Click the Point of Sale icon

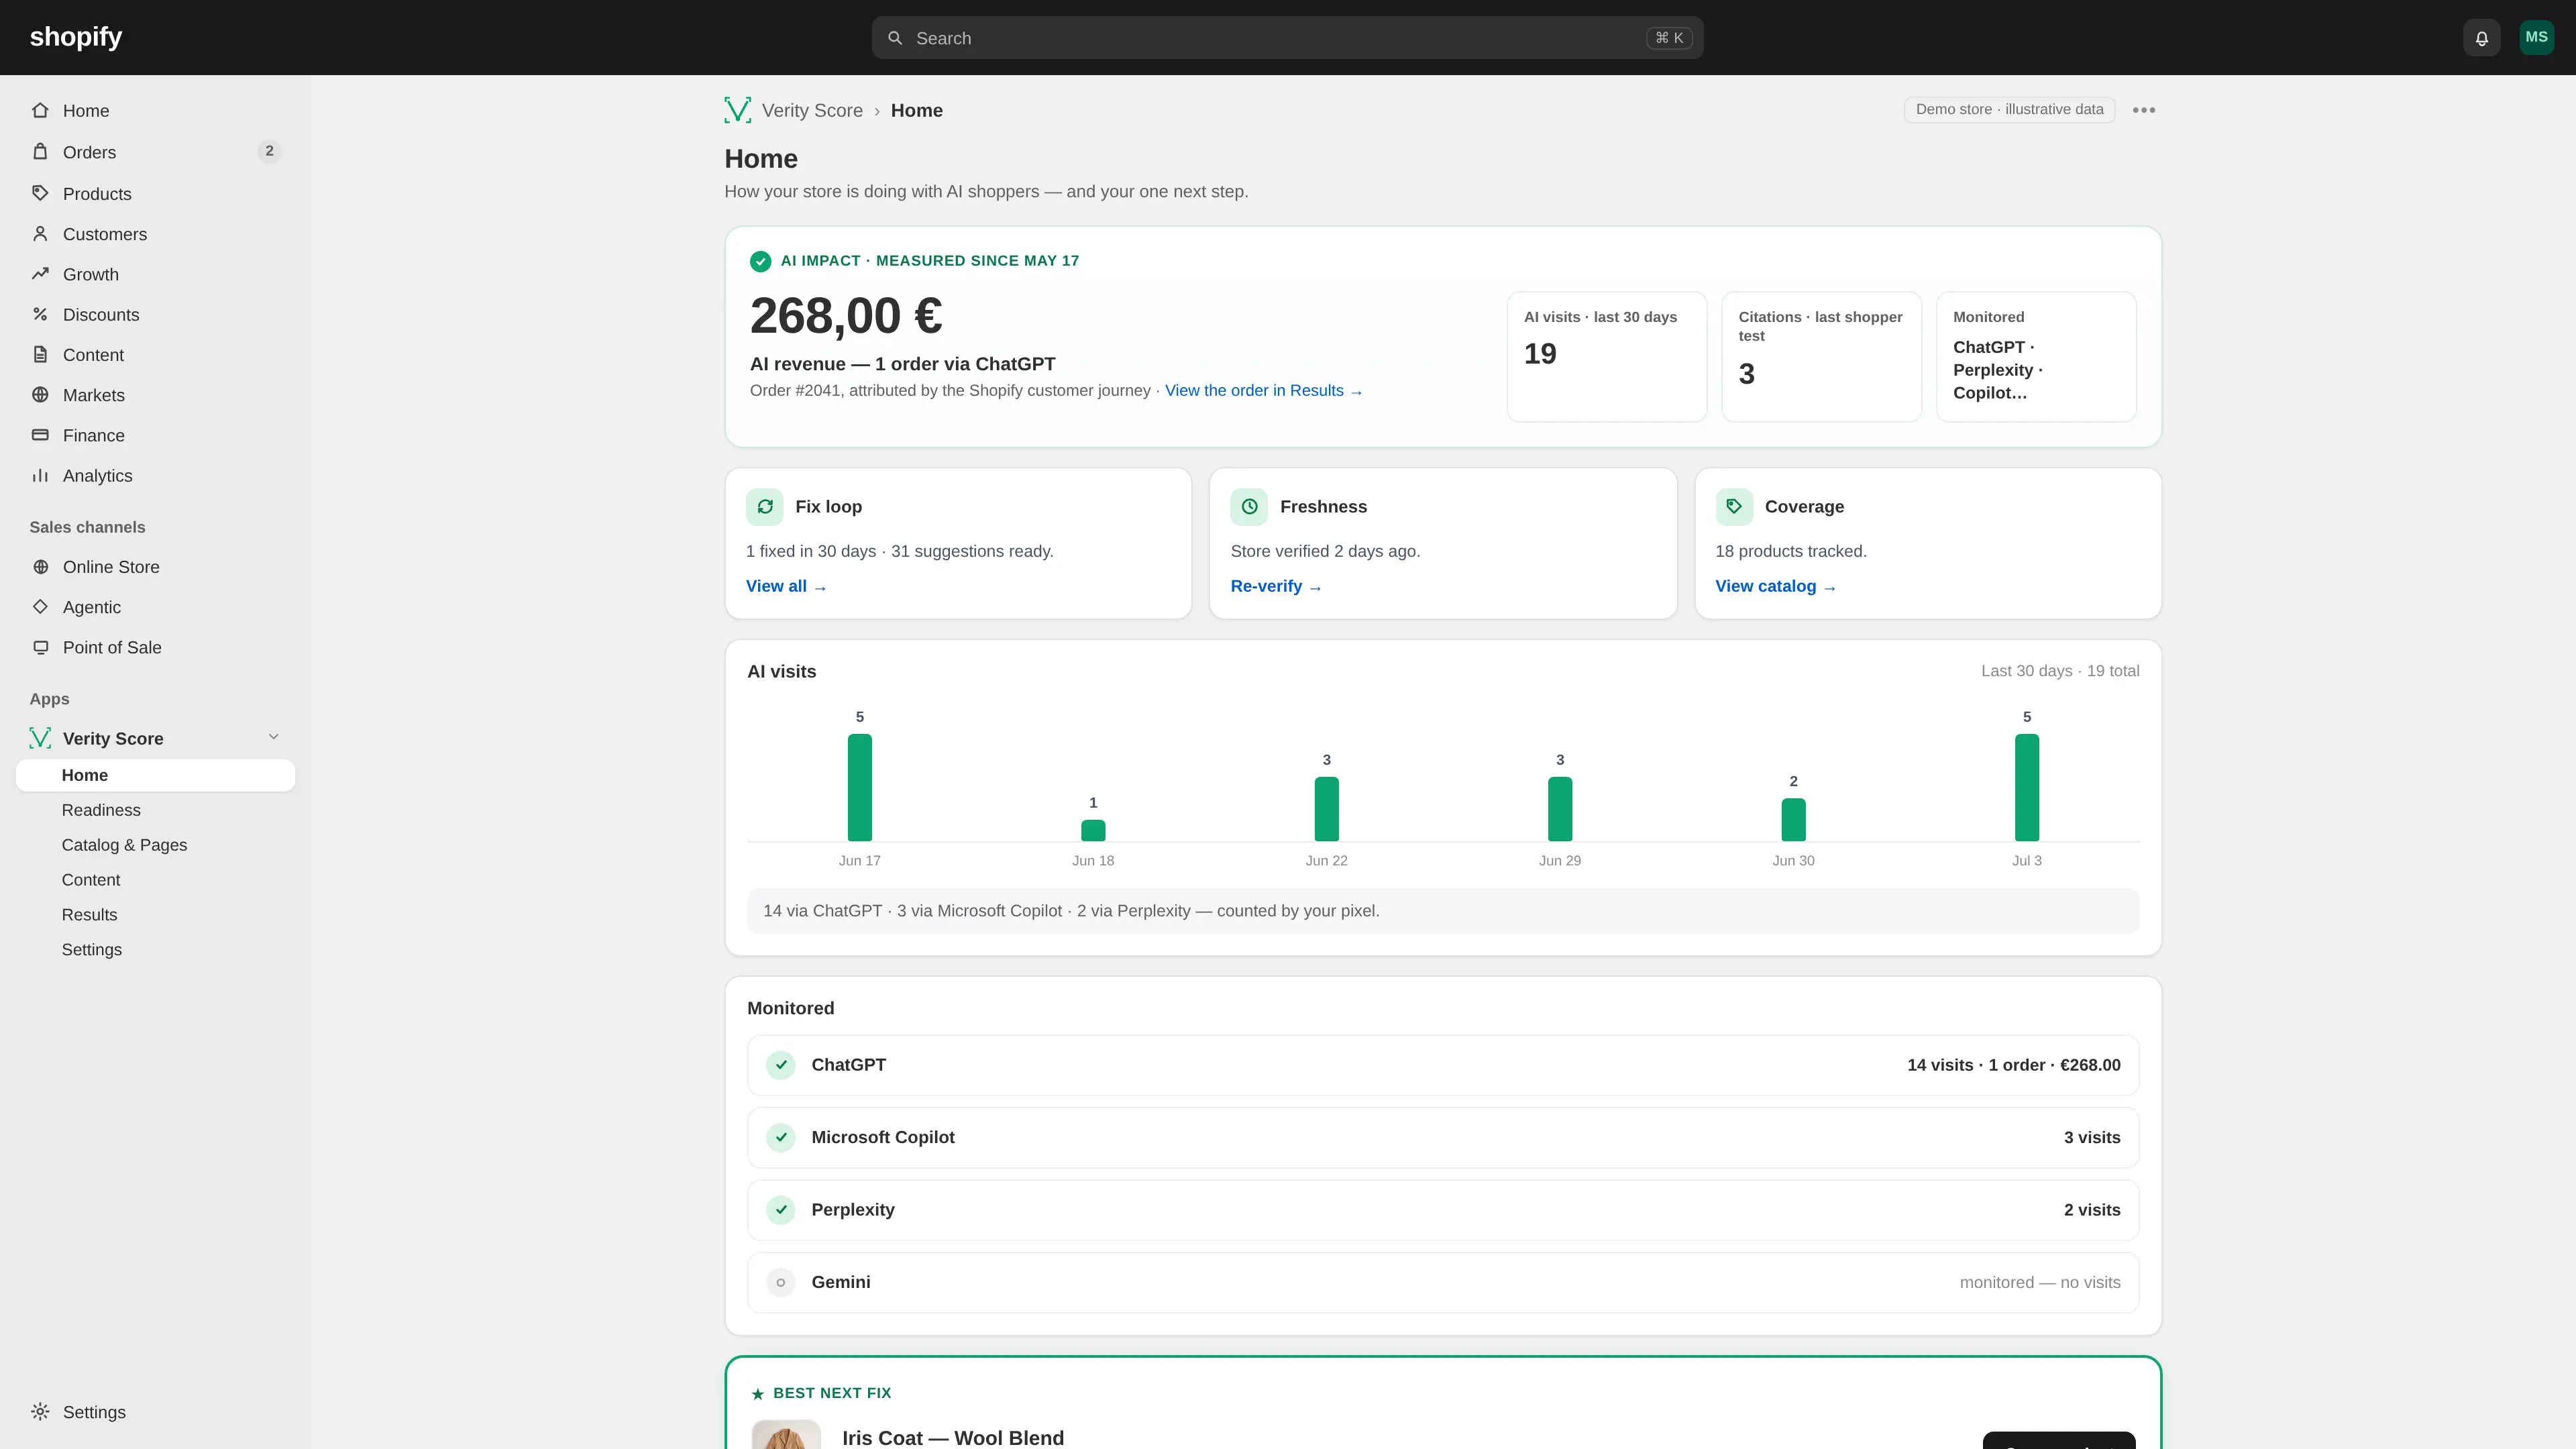[40, 647]
